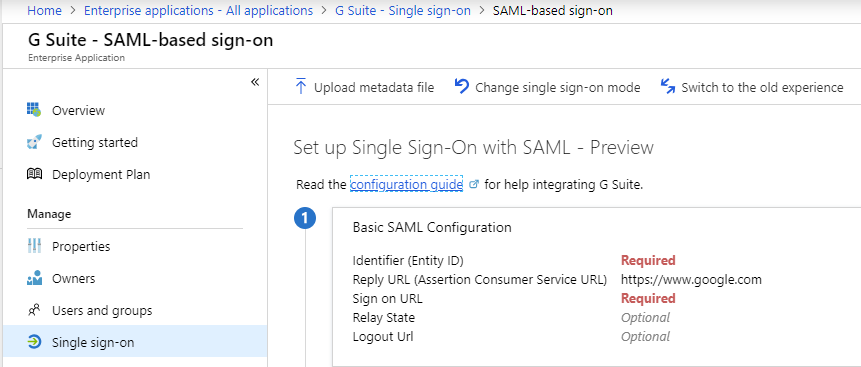Navigate to Enterprise applications - All applications breadcrumb
Screen dimensions: 861x367
pos(198,10)
